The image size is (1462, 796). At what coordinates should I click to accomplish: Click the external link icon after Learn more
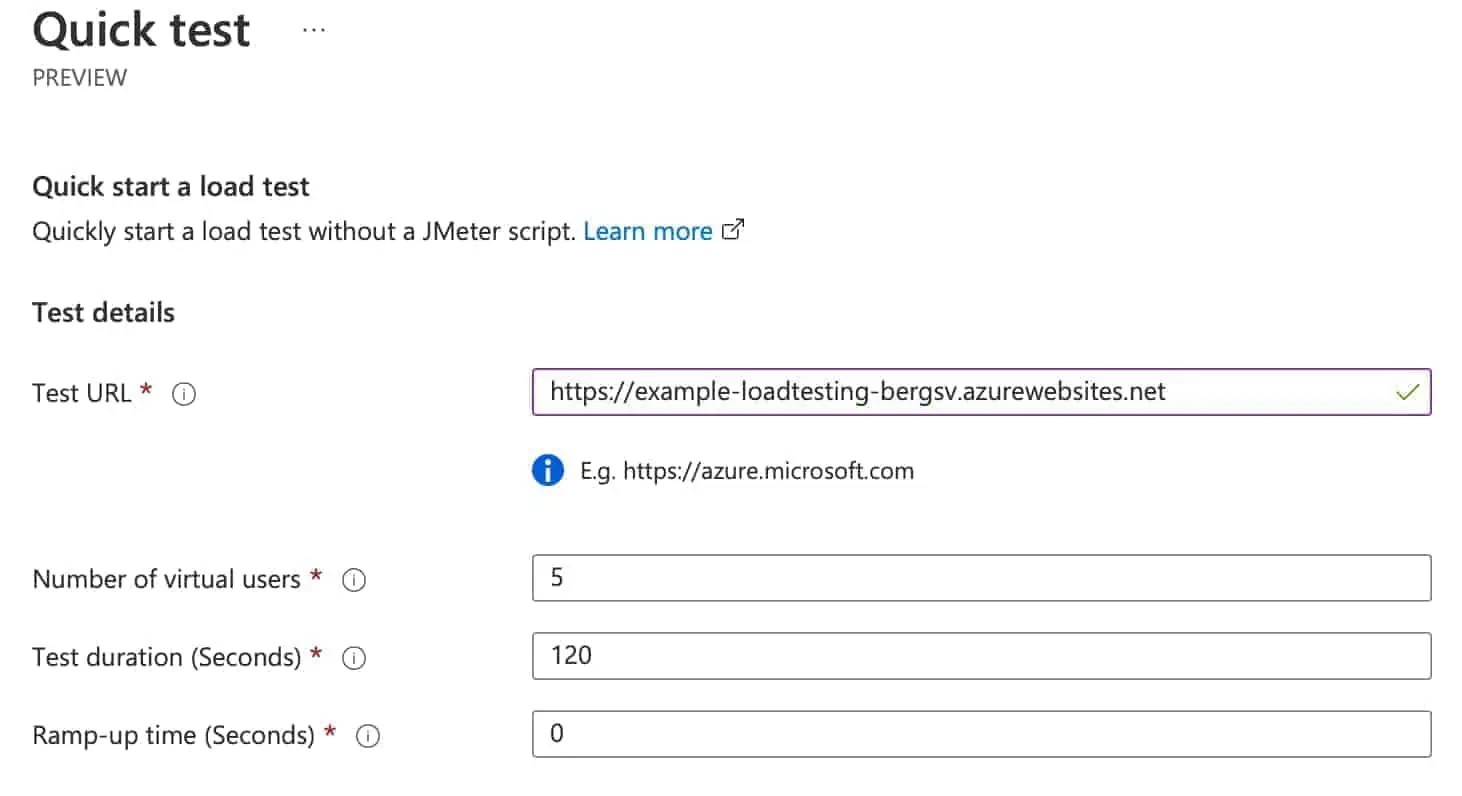733,230
